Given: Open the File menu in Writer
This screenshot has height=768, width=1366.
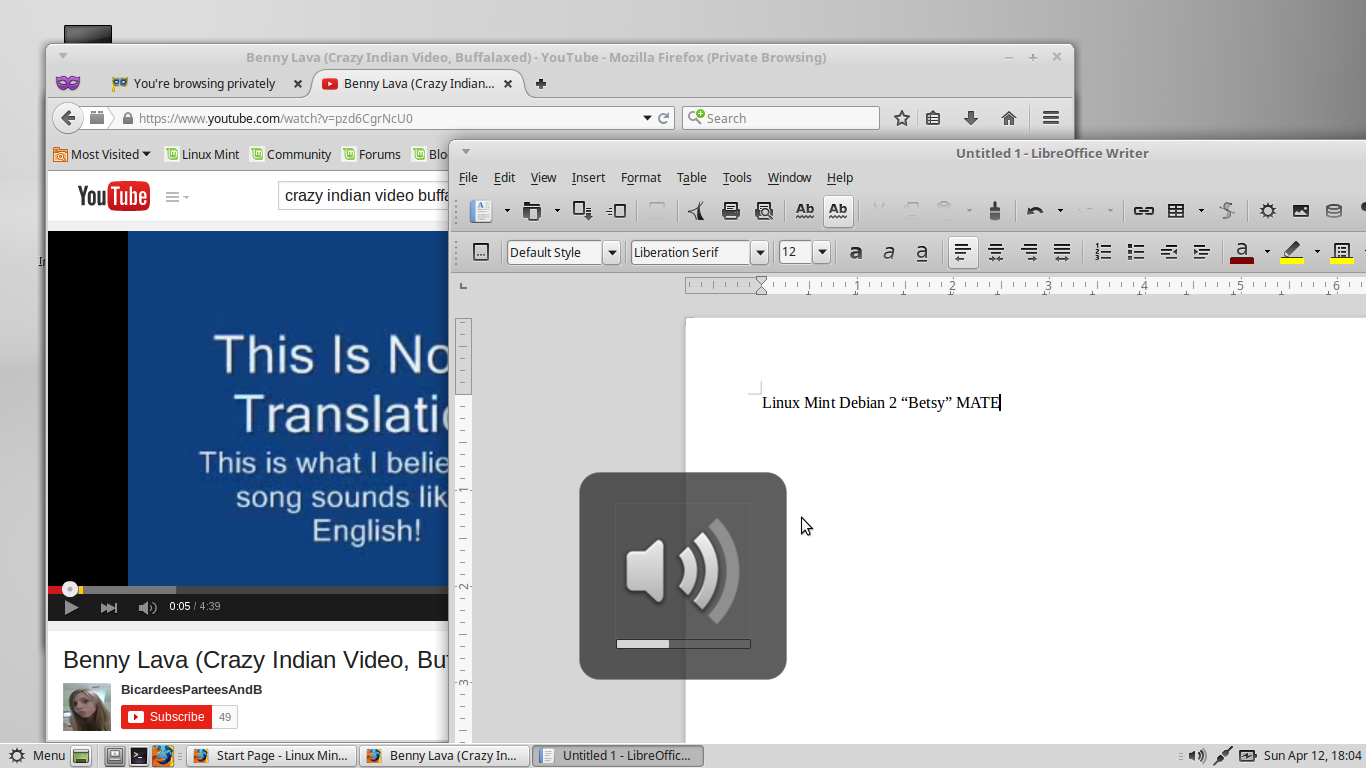Looking at the screenshot, I should (468, 177).
